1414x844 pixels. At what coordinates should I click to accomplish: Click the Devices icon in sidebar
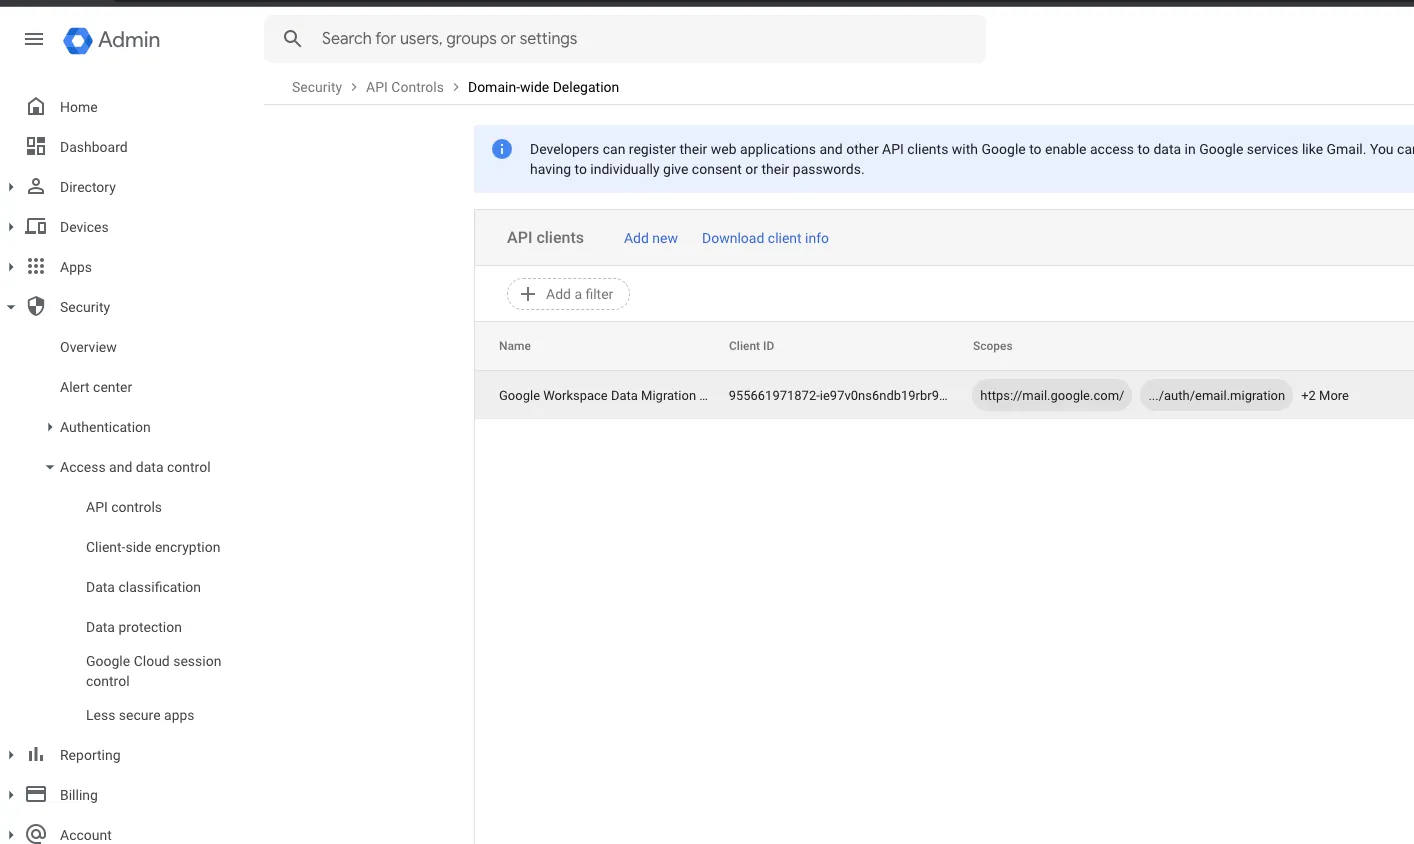click(x=36, y=226)
